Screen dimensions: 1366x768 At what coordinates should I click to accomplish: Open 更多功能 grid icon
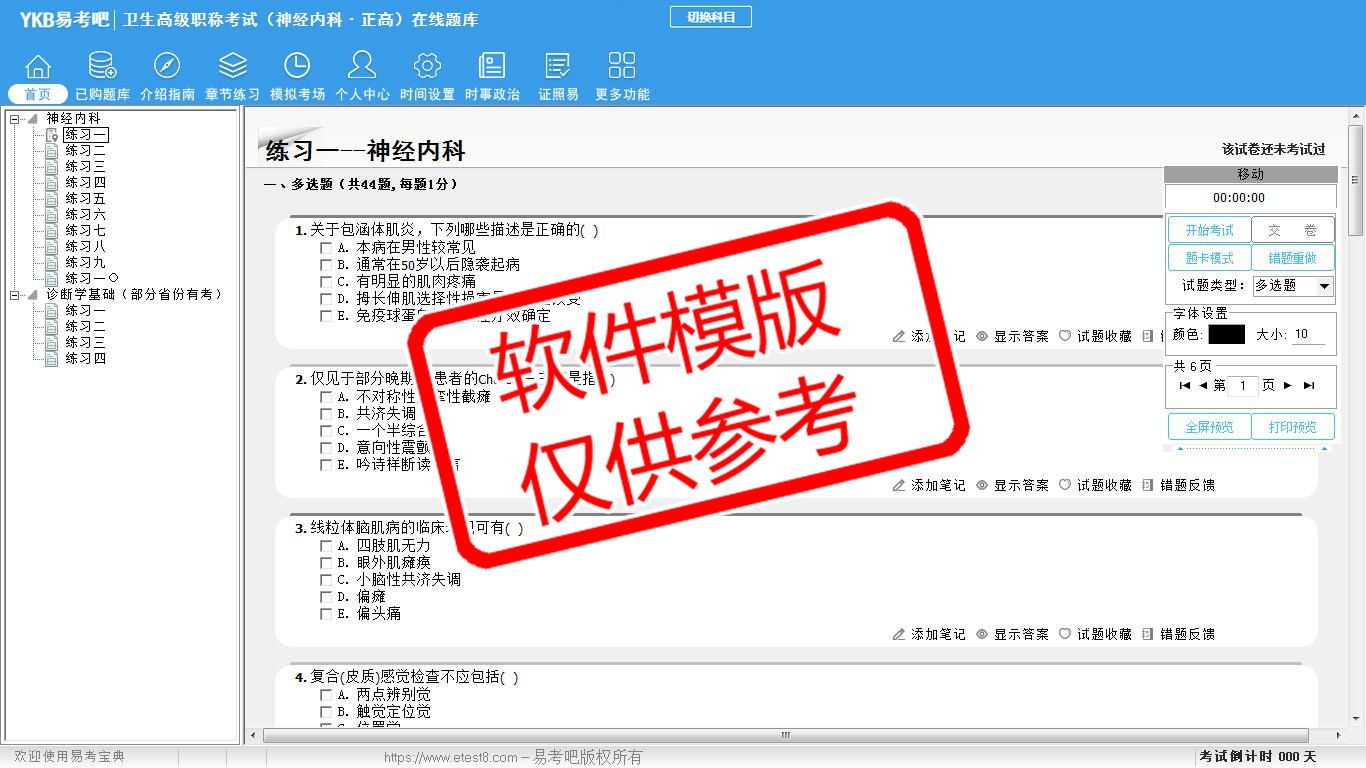622,67
